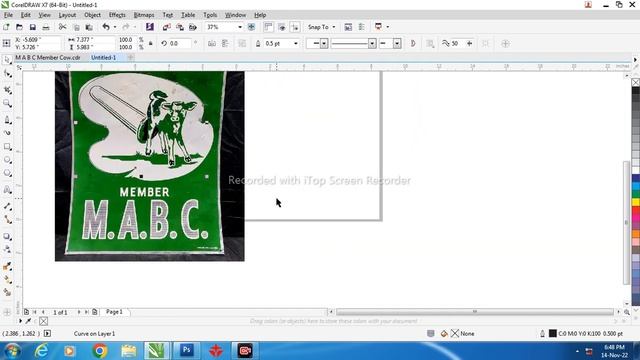Viewport: 640px width, 360px height.
Task: Toggle Show Grid button
Action: click(282, 27)
